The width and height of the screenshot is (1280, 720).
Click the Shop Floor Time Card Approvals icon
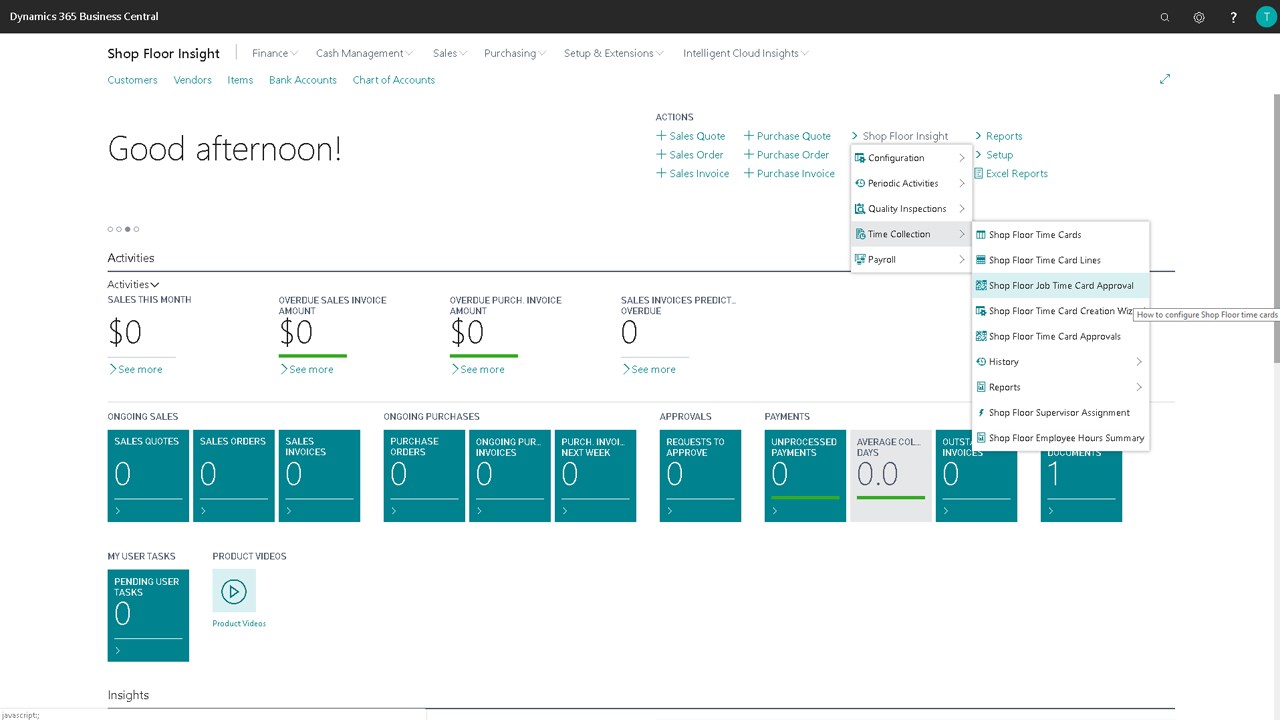point(981,336)
